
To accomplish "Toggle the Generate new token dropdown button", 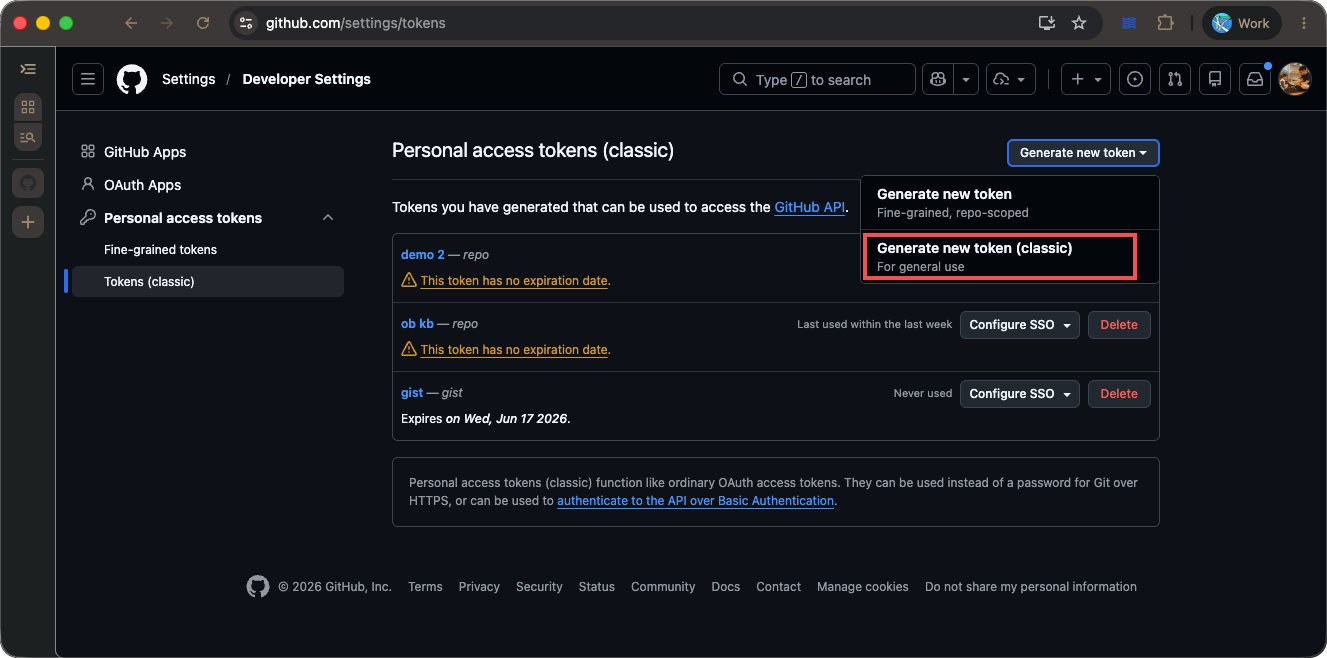I will [1083, 153].
